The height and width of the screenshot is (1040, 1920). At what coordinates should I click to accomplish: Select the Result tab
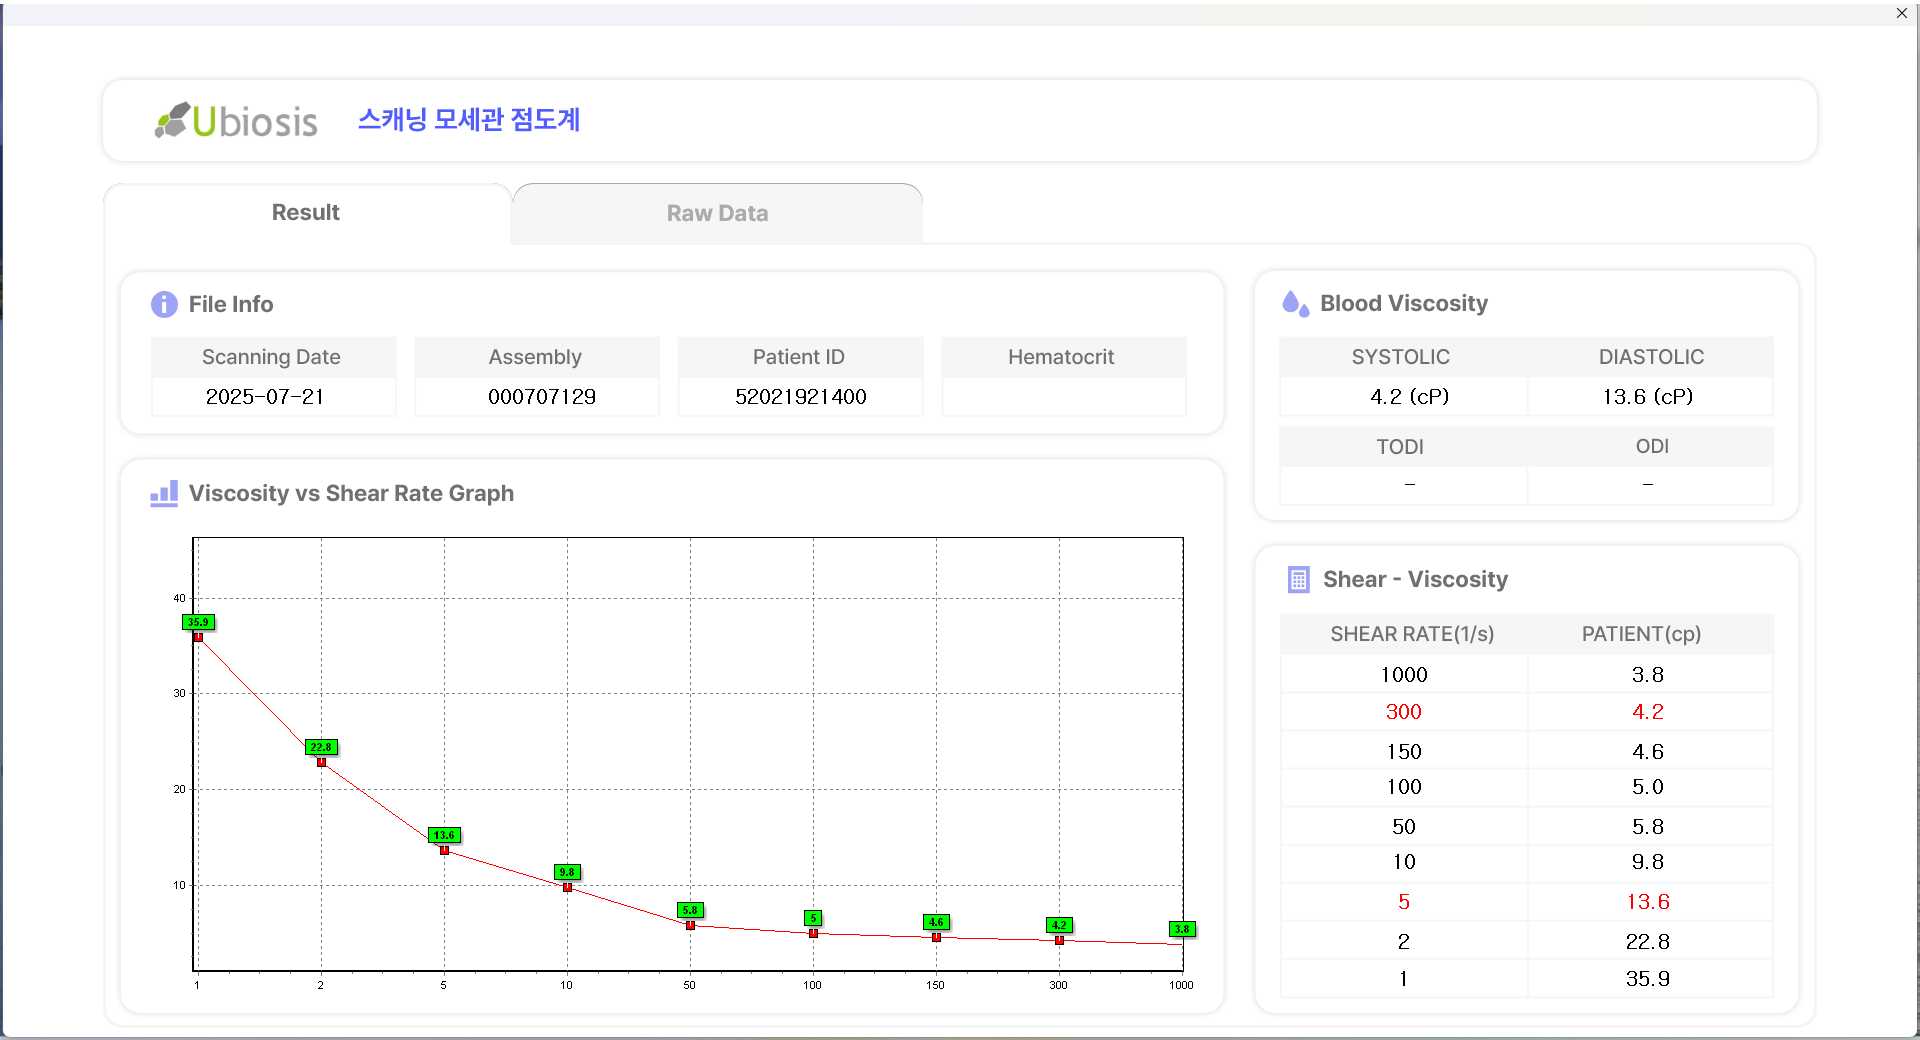tap(306, 212)
